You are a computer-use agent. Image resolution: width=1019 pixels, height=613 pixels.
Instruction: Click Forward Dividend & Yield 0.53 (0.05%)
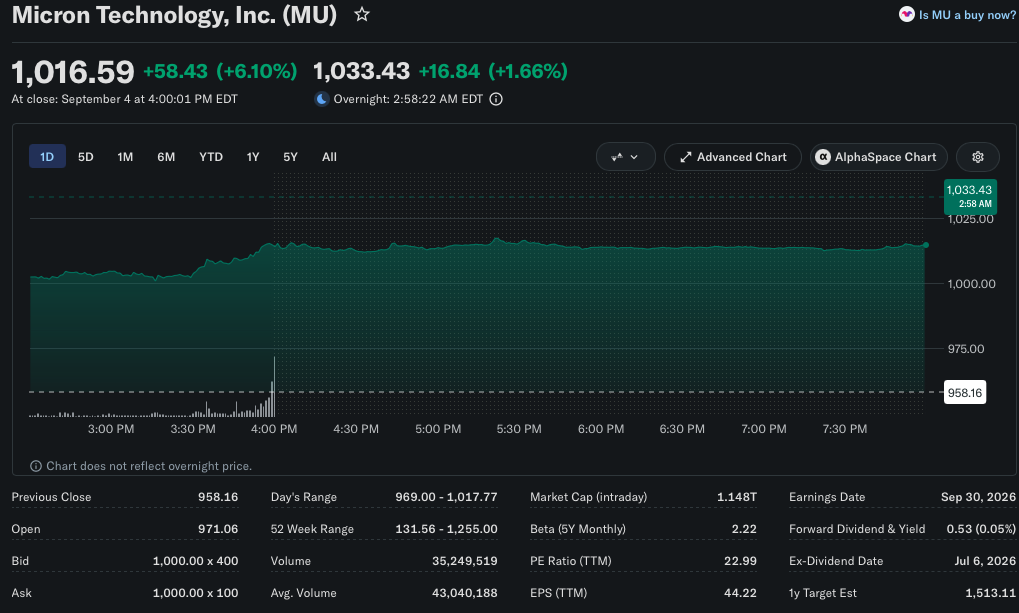click(x=981, y=528)
